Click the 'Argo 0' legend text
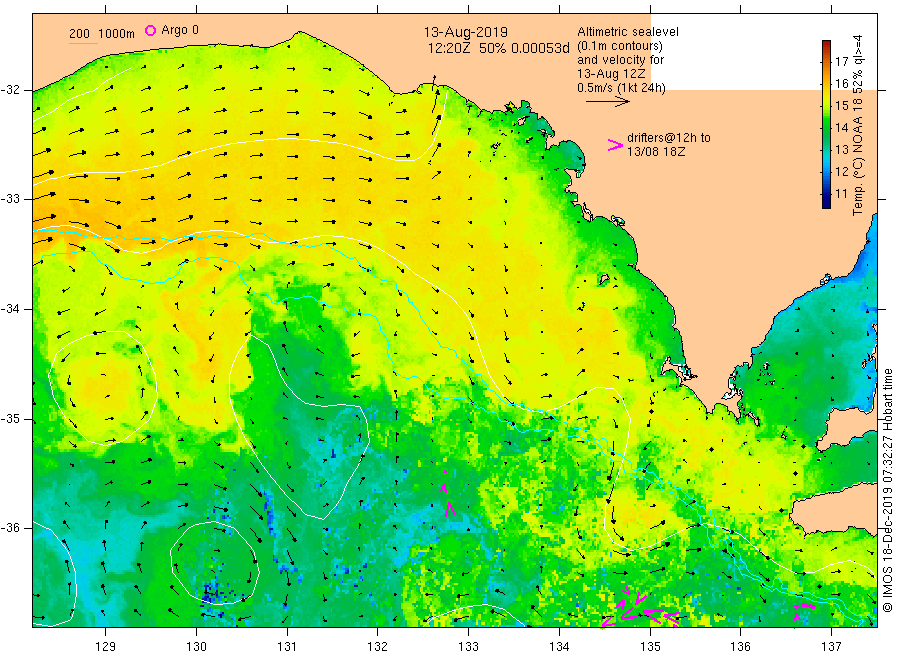This screenshot has width=900, height=660. coord(180,30)
